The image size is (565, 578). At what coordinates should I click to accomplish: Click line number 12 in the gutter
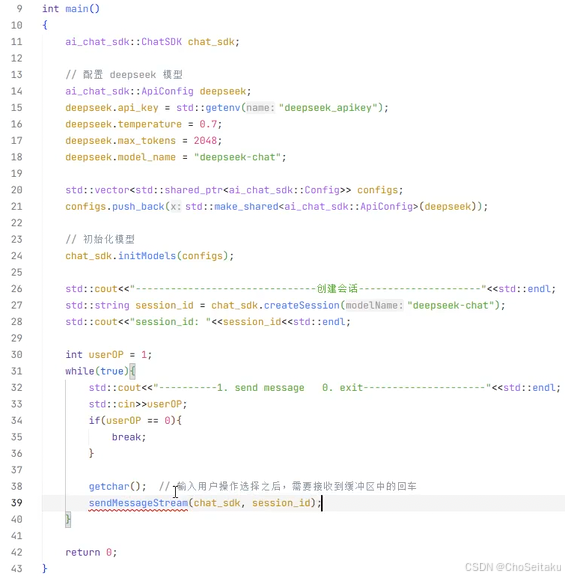[16, 58]
